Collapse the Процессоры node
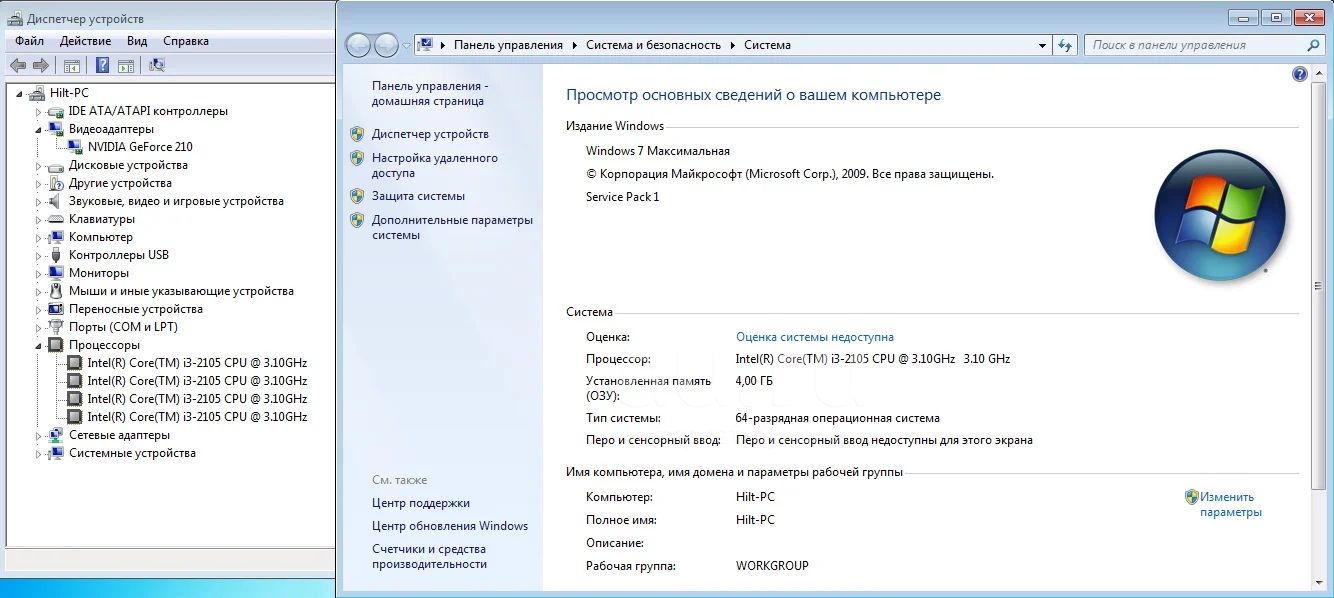This screenshot has height=598, width=1334. (x=39, y=345)
